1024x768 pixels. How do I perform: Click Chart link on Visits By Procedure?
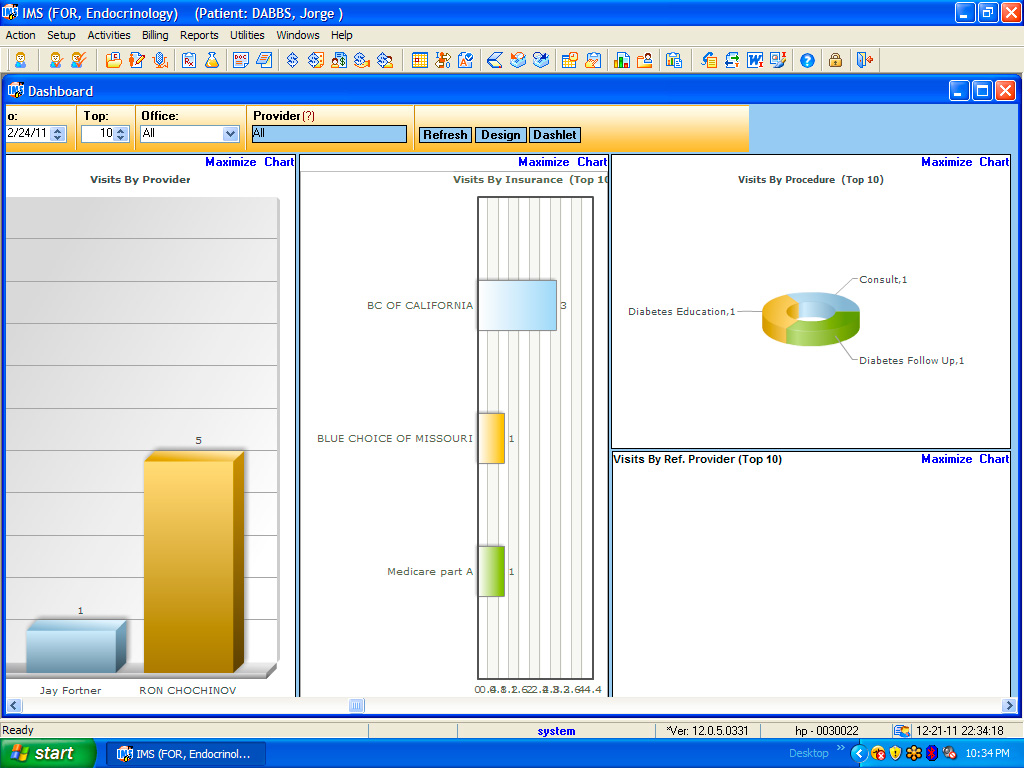point(994,162)
